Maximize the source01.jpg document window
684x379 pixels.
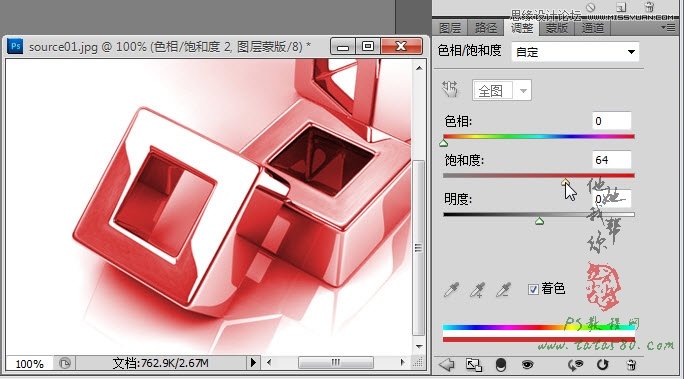368,46
